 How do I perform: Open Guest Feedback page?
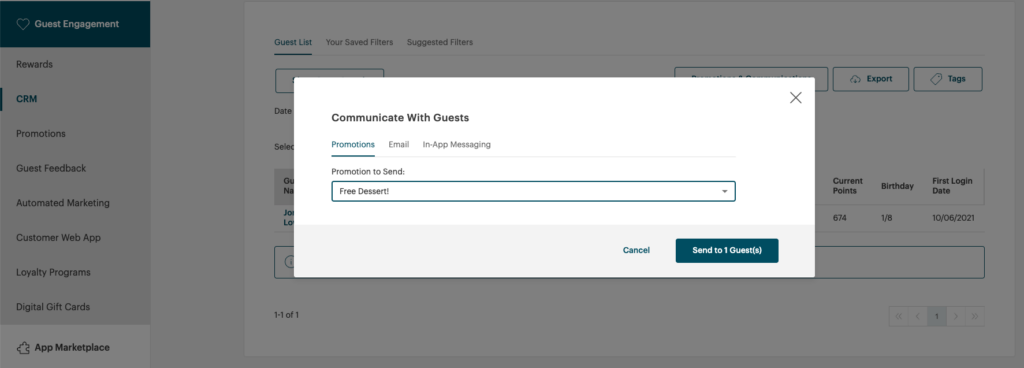(51, 168)
